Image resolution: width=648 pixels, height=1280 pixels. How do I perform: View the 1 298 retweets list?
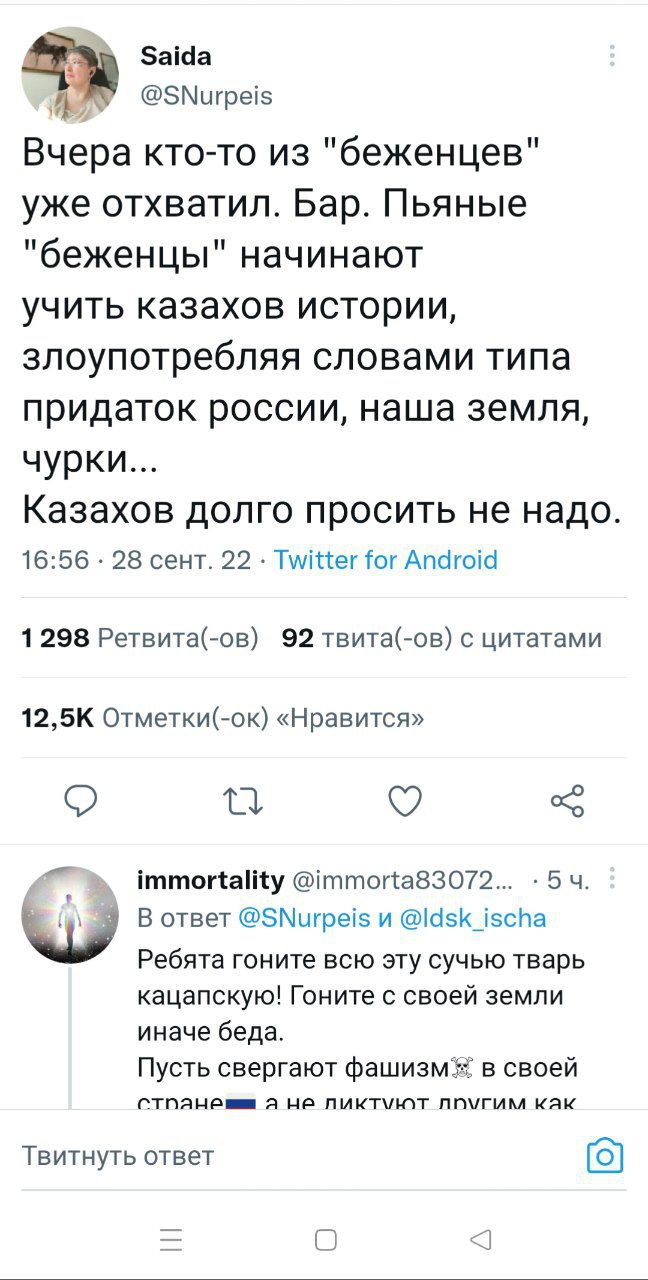click(x=140, y=638)
